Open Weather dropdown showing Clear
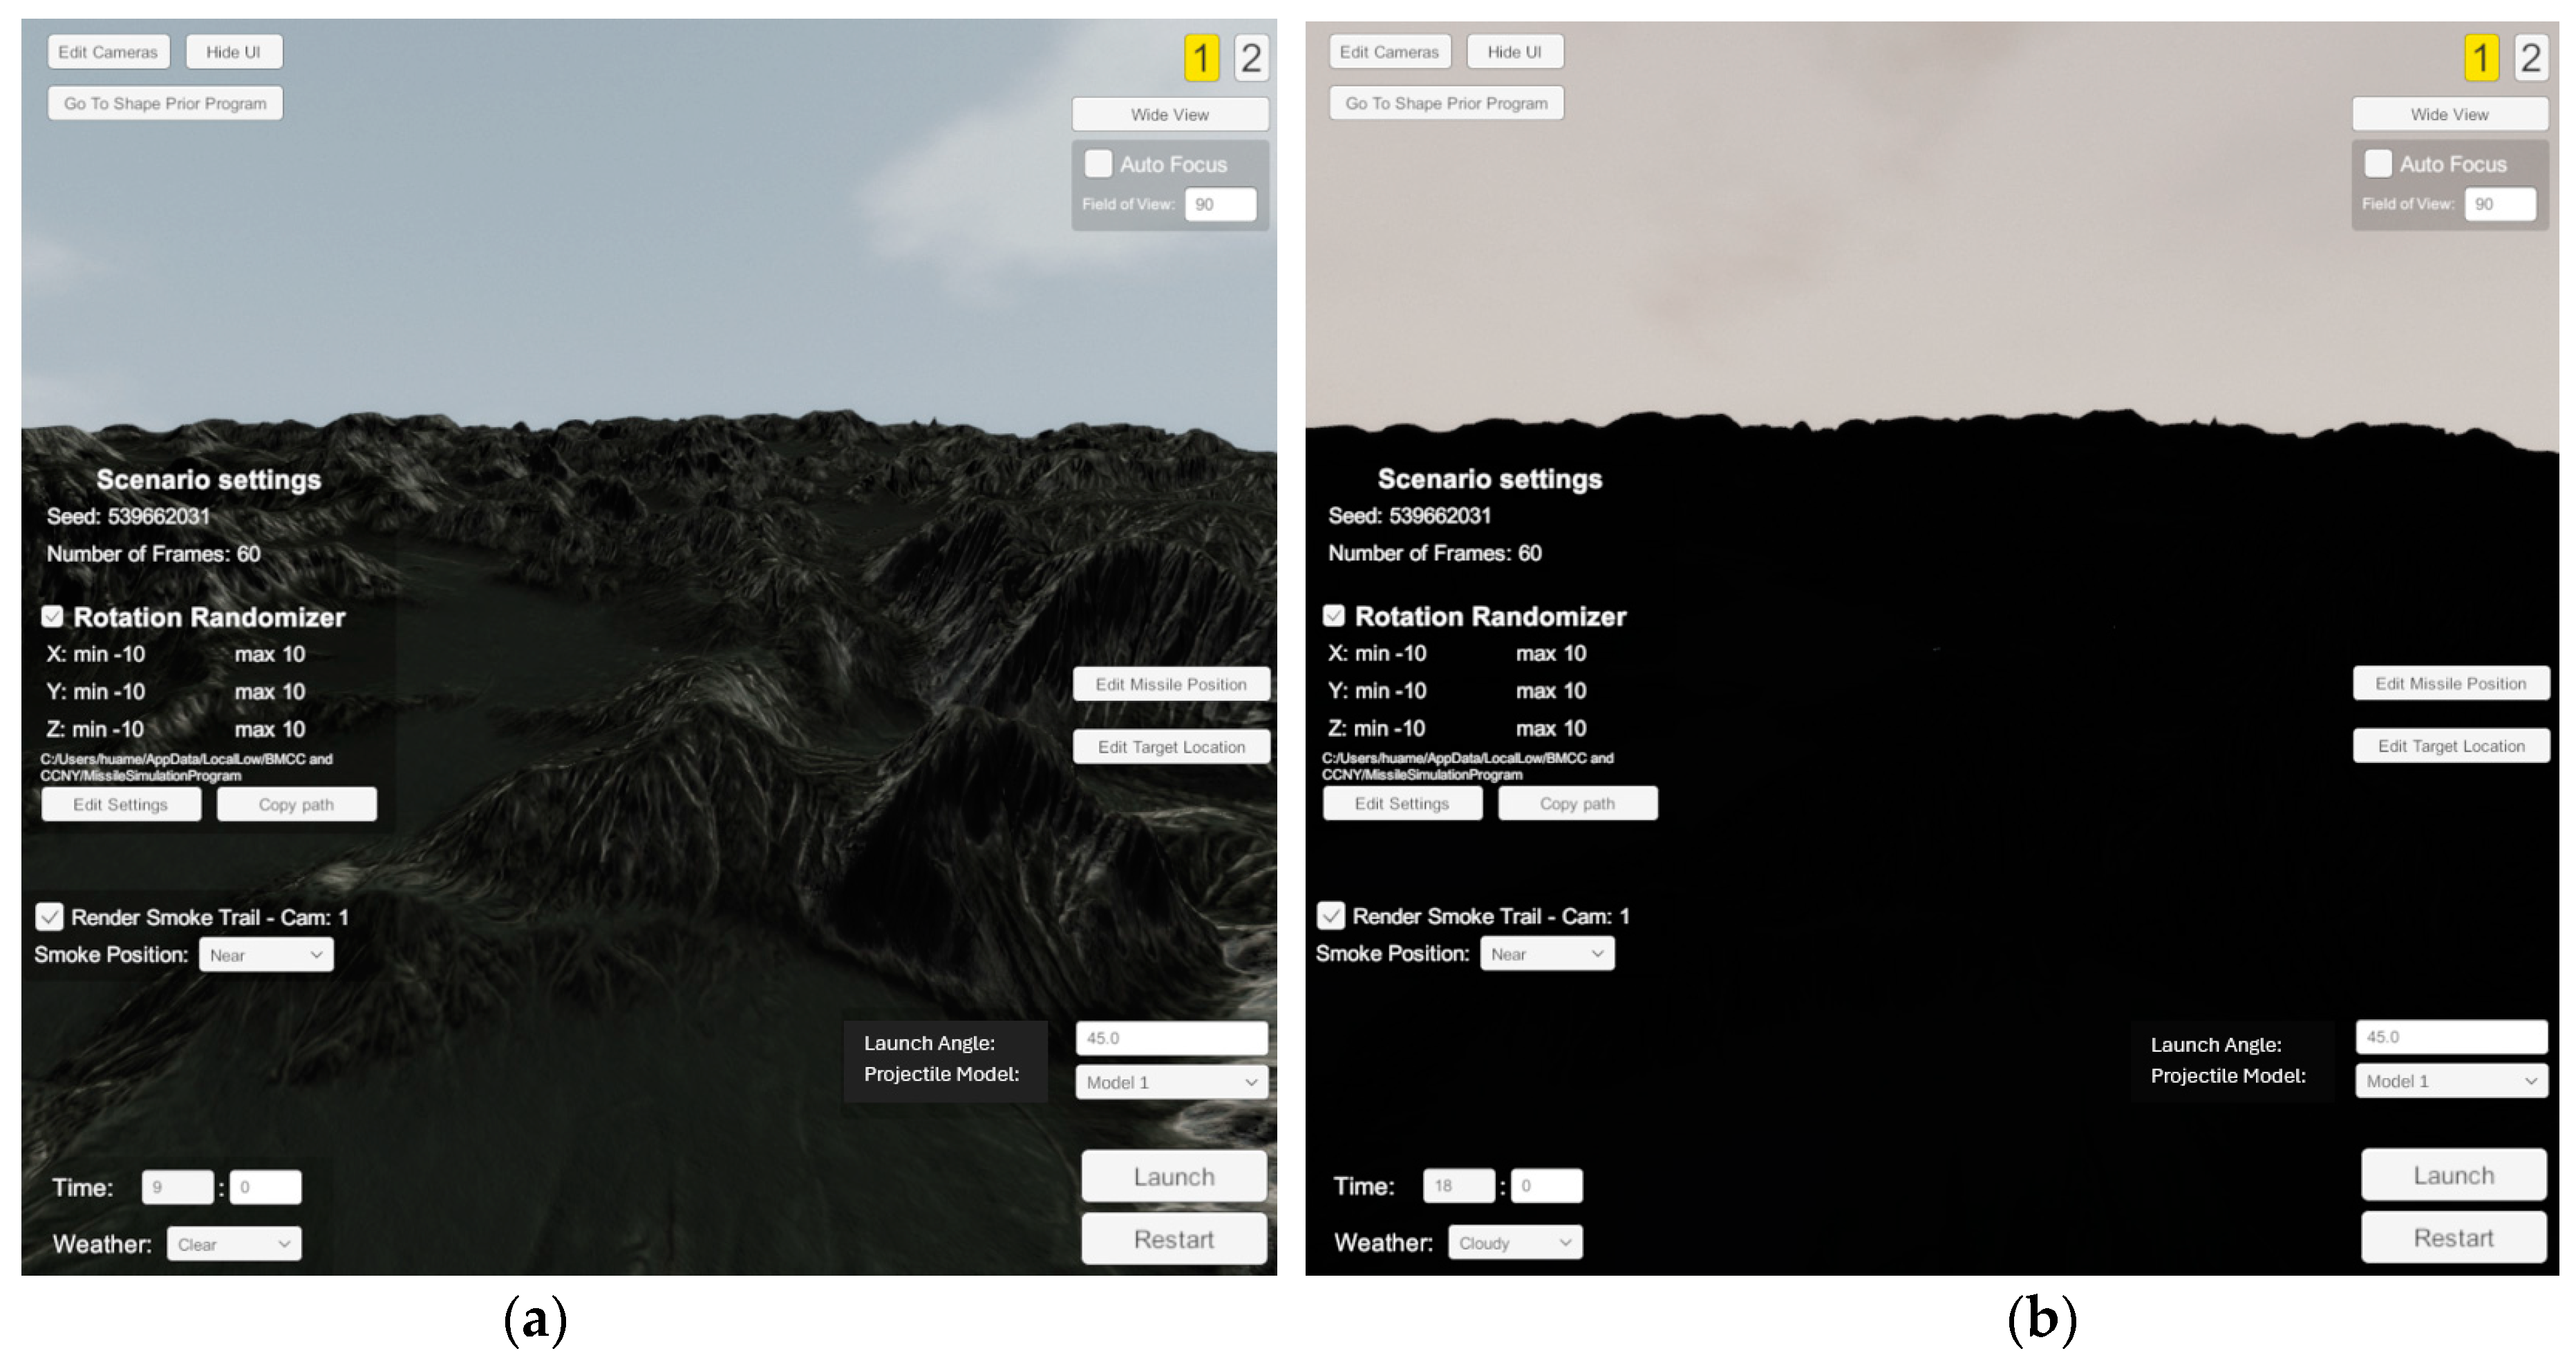Screen dimensions: 2576x1360 pyautogui.click(x=234, y=1244)
